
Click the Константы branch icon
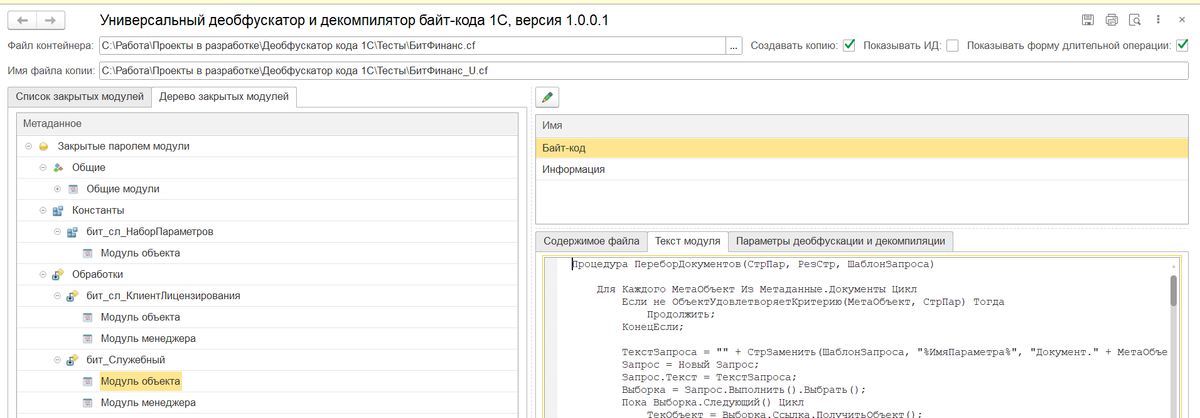[x=58, y=211]
